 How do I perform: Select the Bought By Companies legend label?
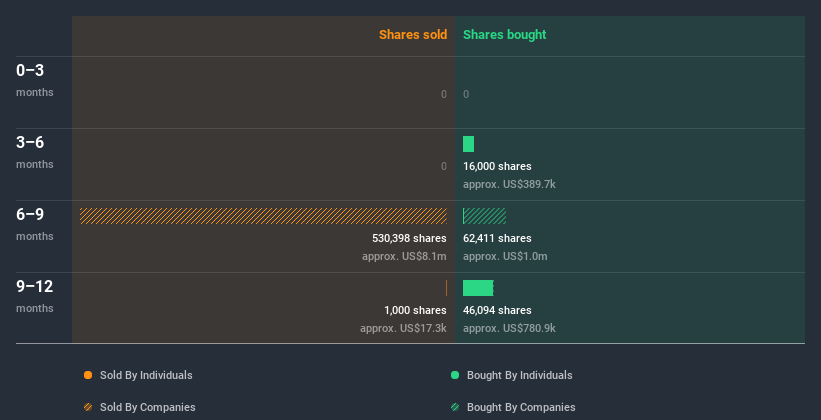click(x=521, y=407)
